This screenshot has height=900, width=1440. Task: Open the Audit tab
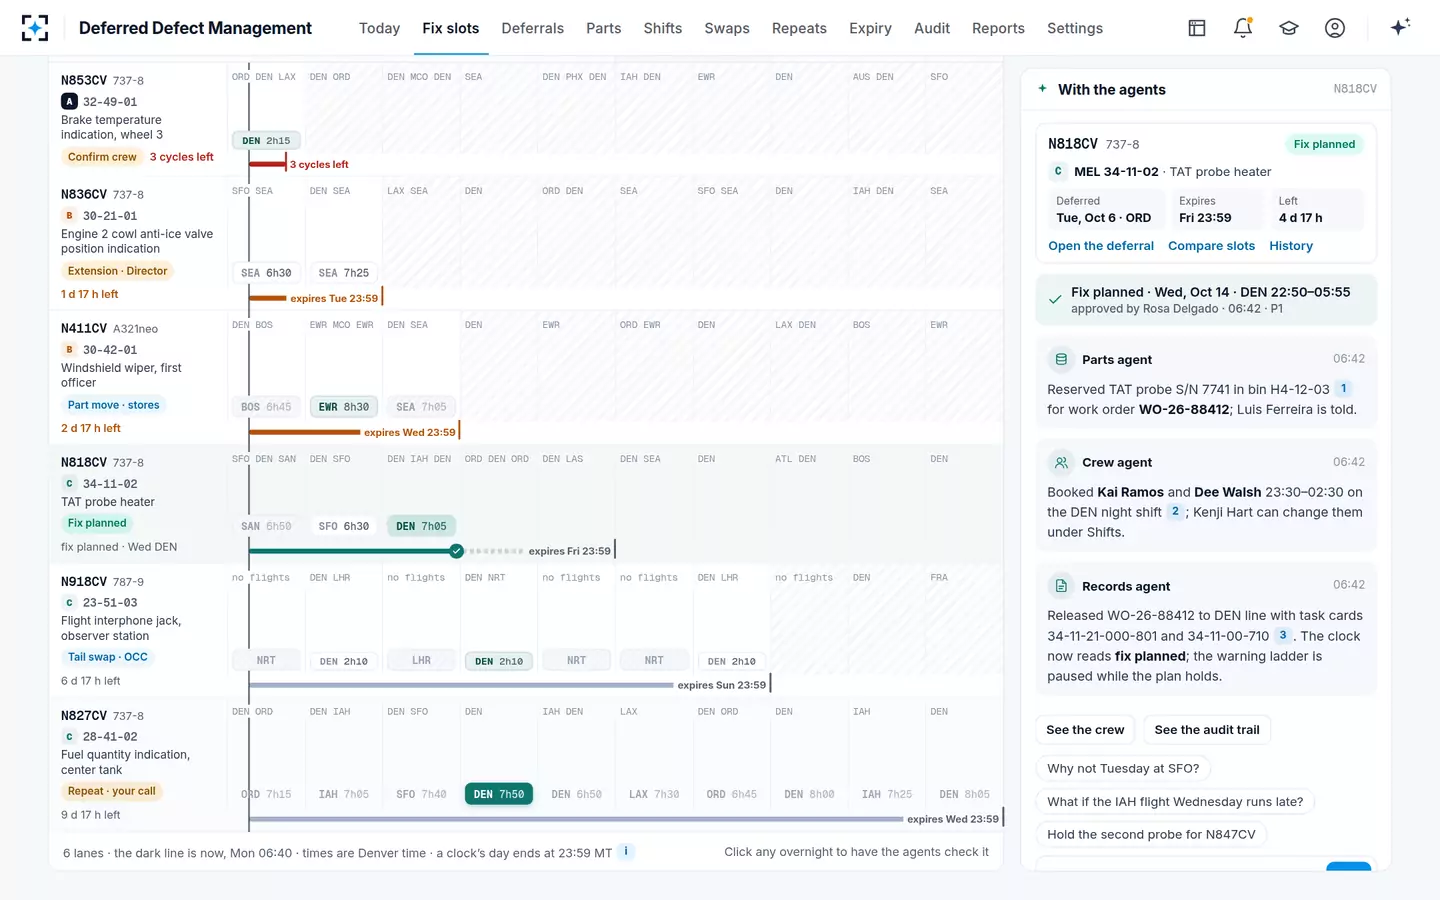pos(932,28)
